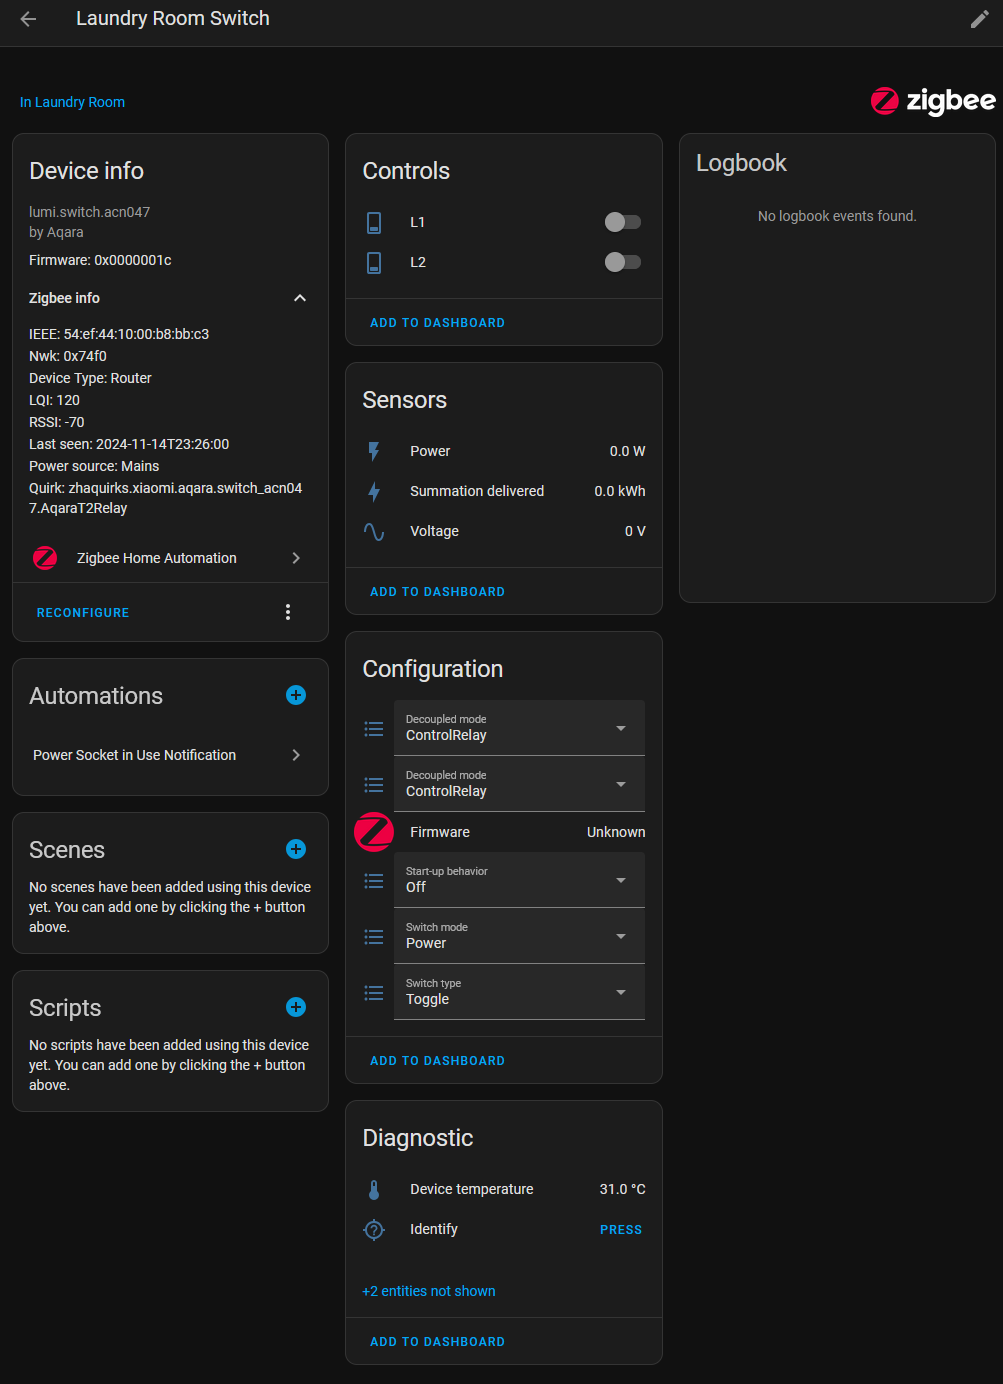The image size is (1003, 1384).
Task: Enable the L2 switch
Action: click(622, 262)
